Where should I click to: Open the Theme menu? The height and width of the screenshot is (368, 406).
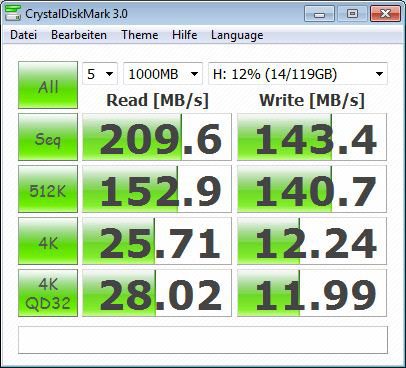[x=140, y=35]
